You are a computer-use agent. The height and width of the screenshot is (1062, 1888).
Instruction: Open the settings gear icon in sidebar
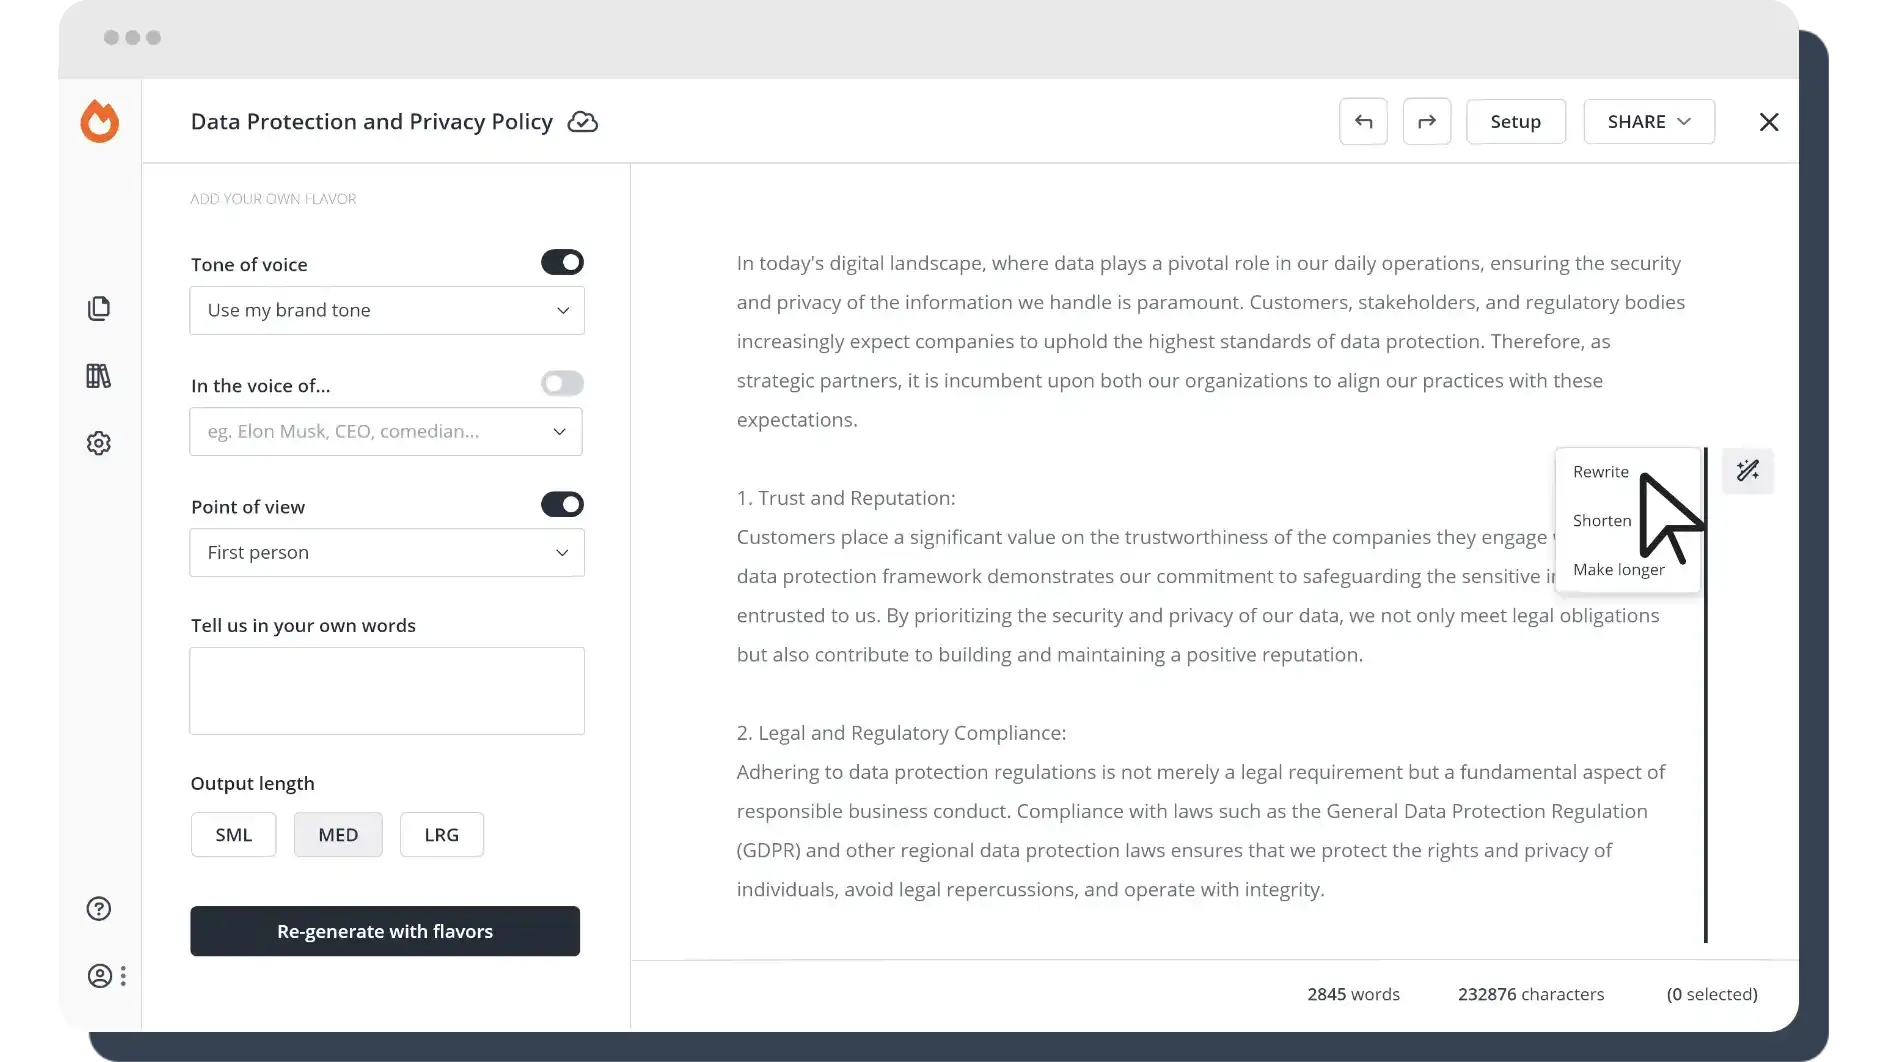click(98, 443)
